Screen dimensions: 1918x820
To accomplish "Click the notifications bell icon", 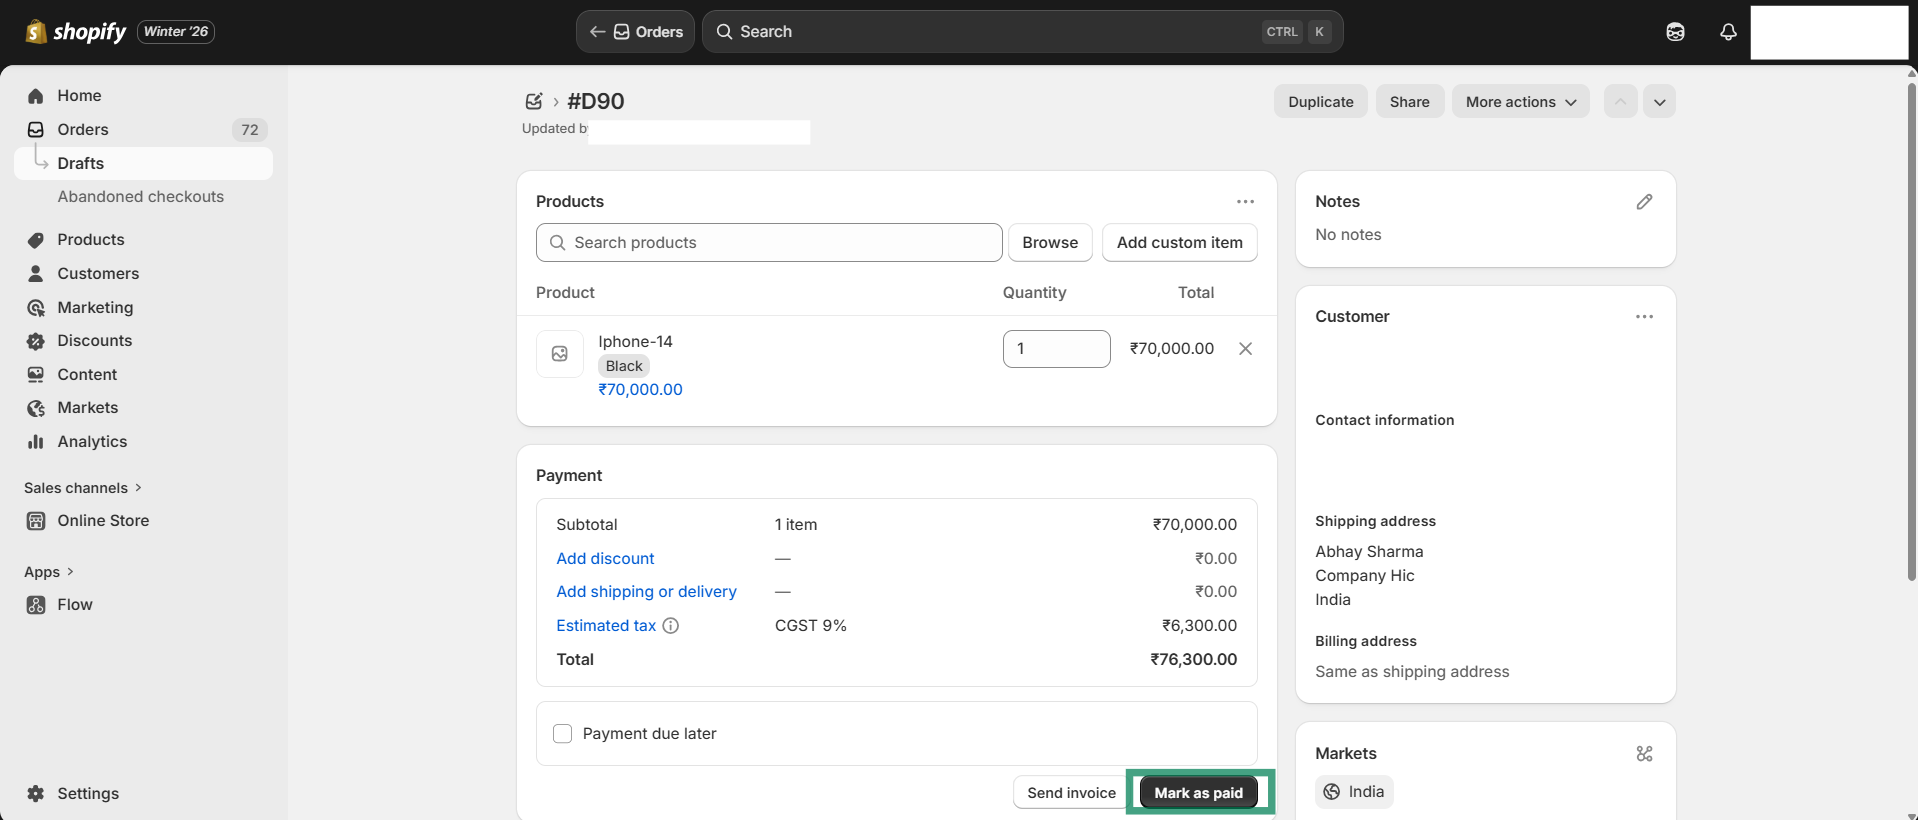I will click(1727, 32).
